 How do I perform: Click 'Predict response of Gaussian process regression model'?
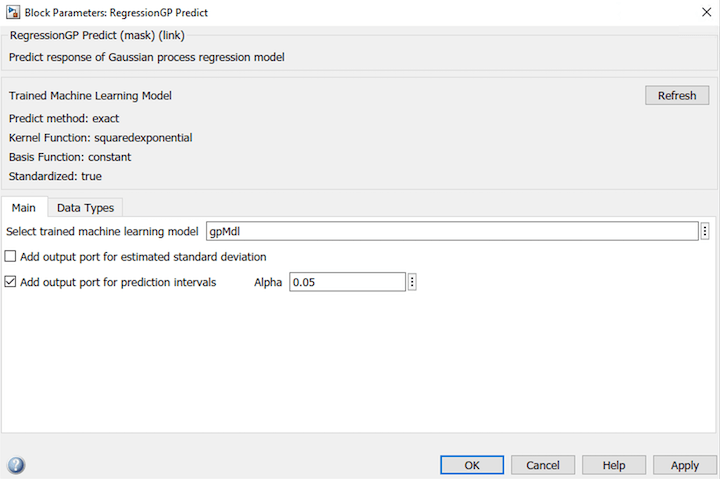[146, 57]
